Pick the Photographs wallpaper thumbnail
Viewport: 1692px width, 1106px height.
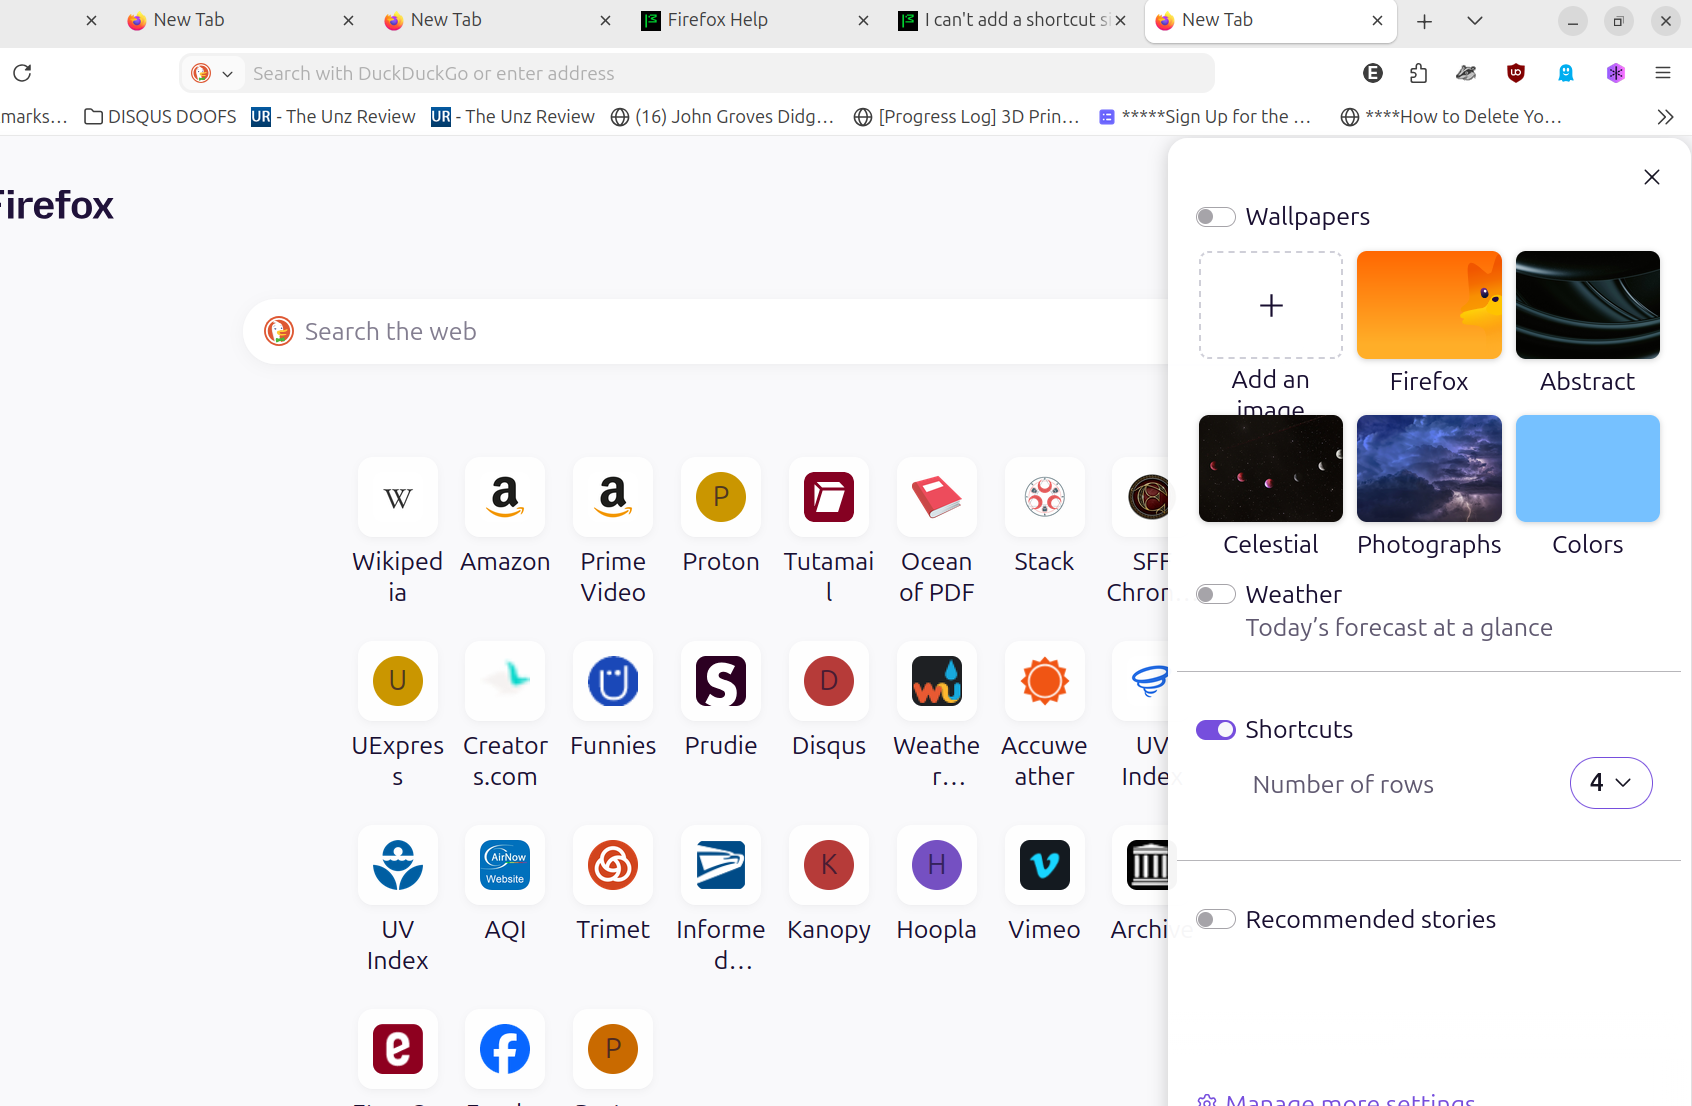click(1429, 468)
